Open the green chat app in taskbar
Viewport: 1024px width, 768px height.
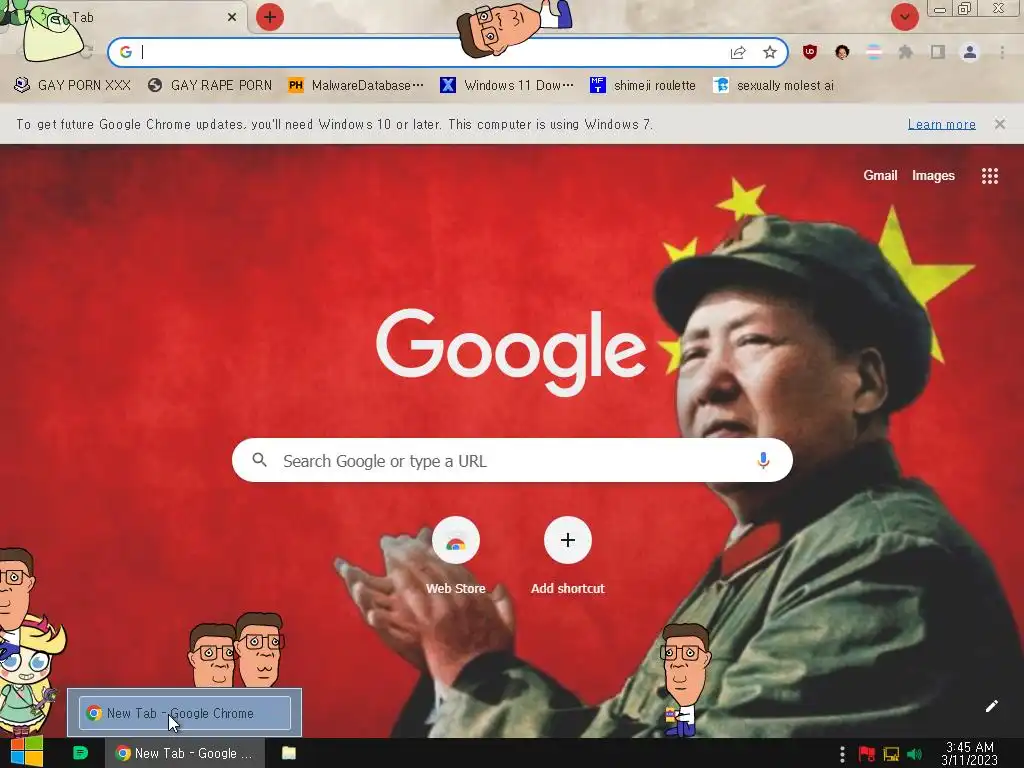click(x=80, y=753)
